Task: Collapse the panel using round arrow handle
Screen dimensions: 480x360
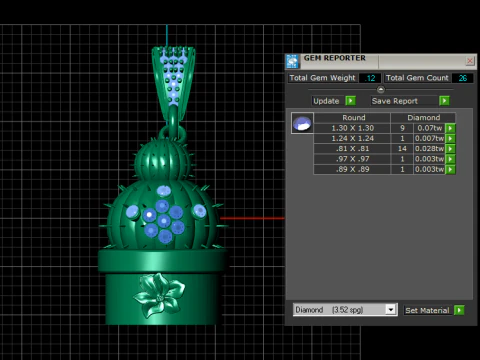Action: [x=381, y=89]
